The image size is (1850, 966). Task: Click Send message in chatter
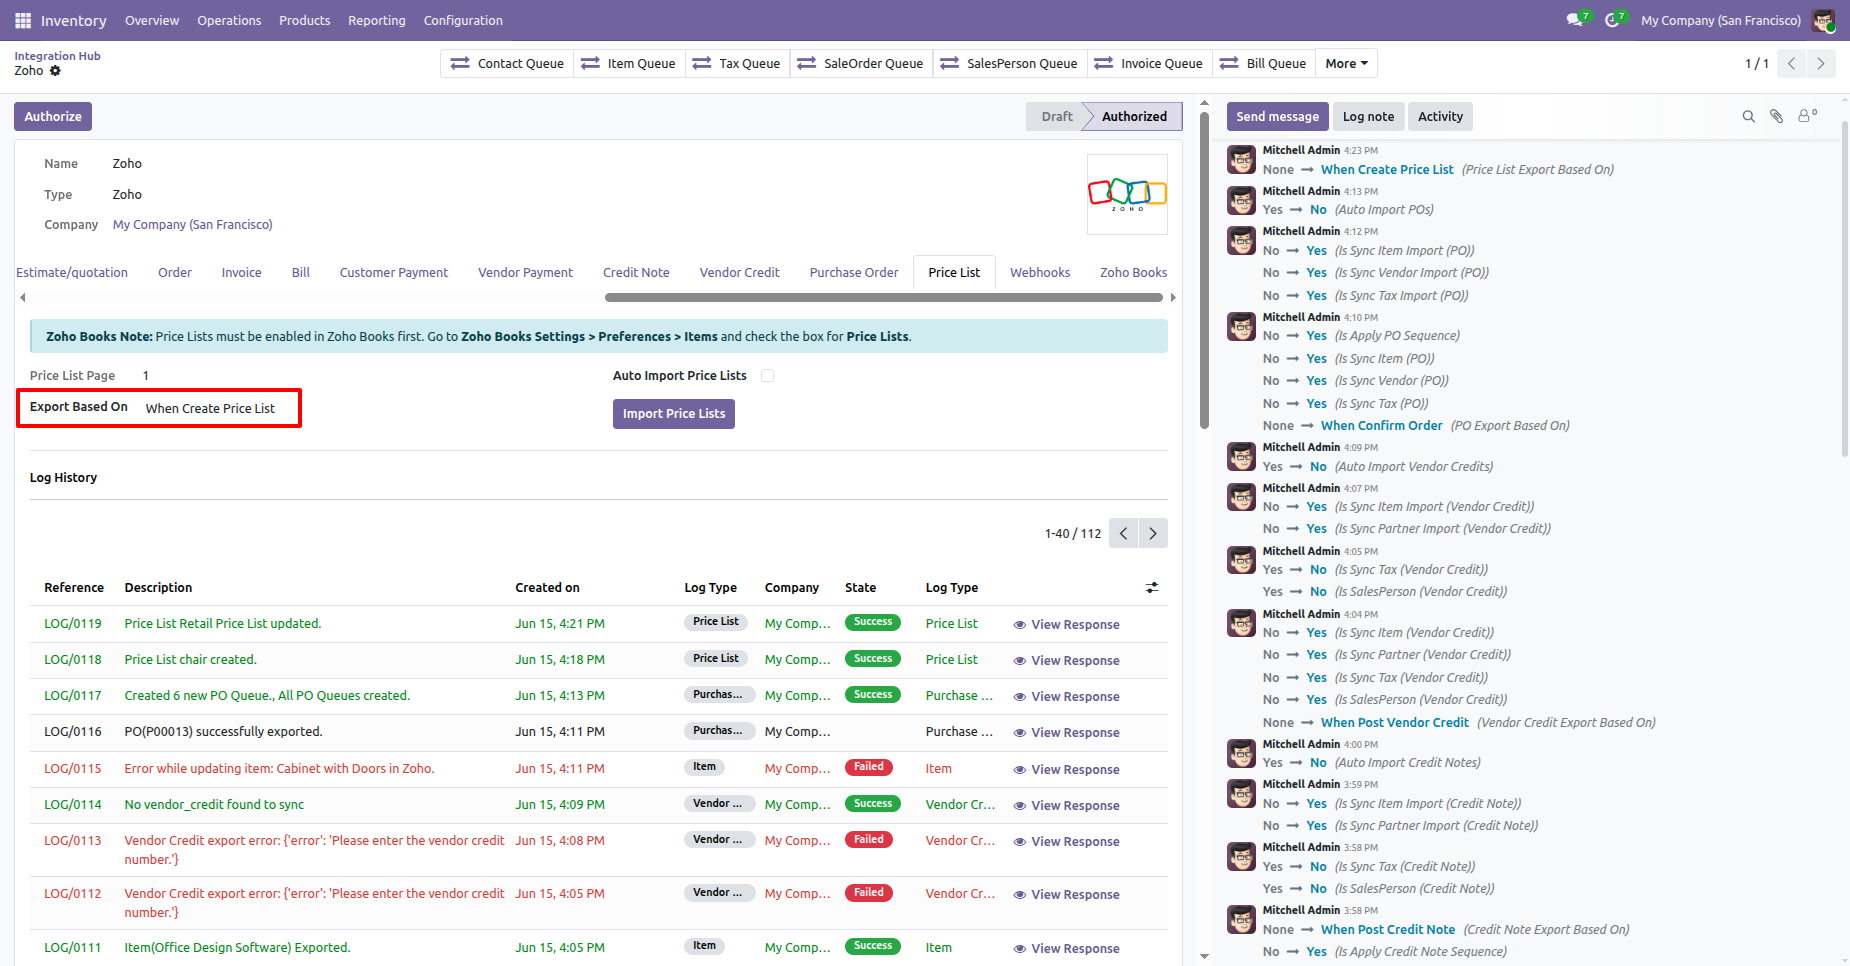tap(1277, 117)
